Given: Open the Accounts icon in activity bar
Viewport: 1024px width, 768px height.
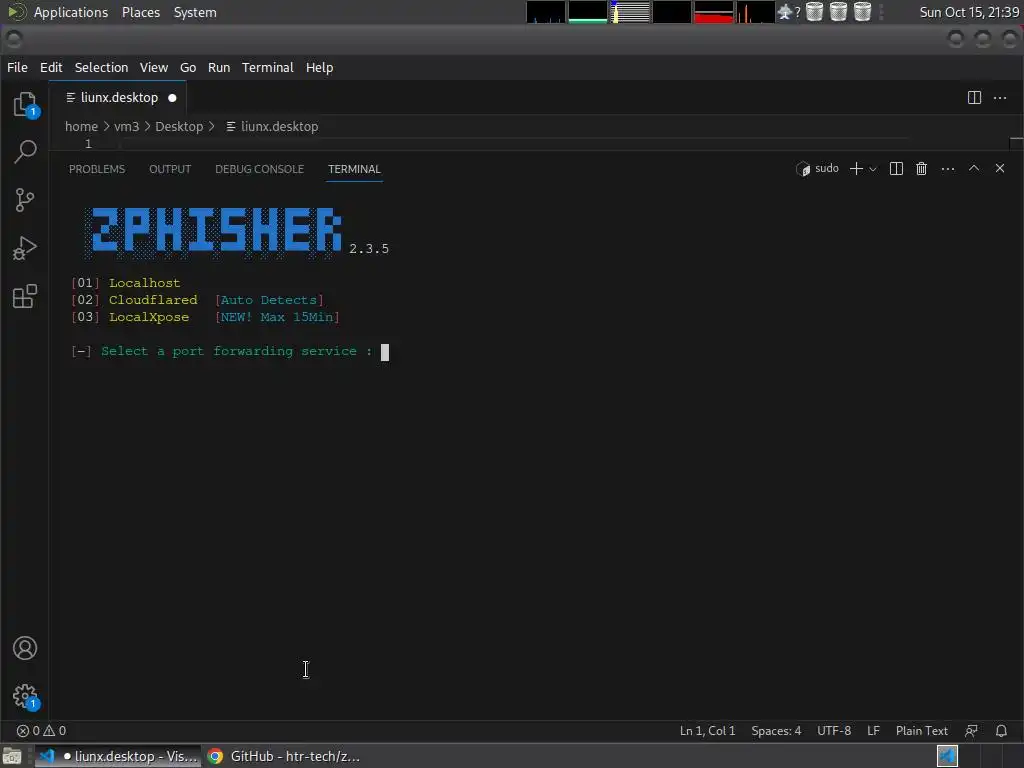Looking at the screenshot, I should pos(25,648).
